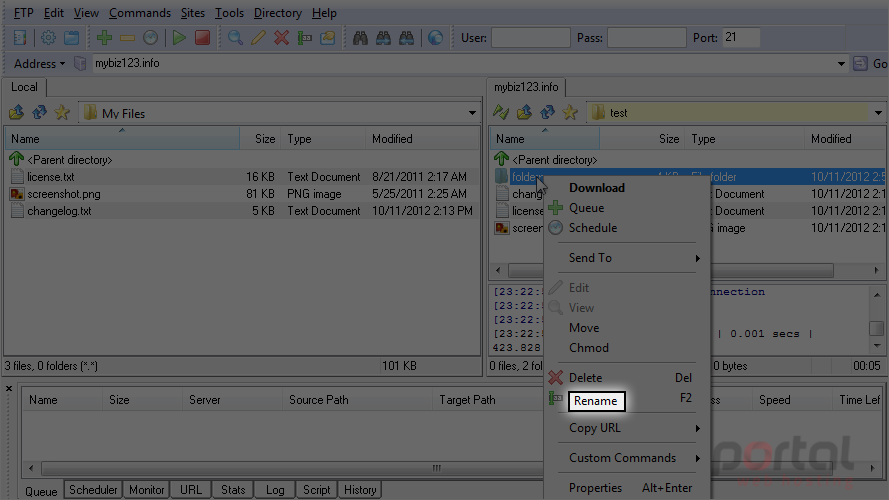
Task: Click the User input field
Action: pos(531,38)
